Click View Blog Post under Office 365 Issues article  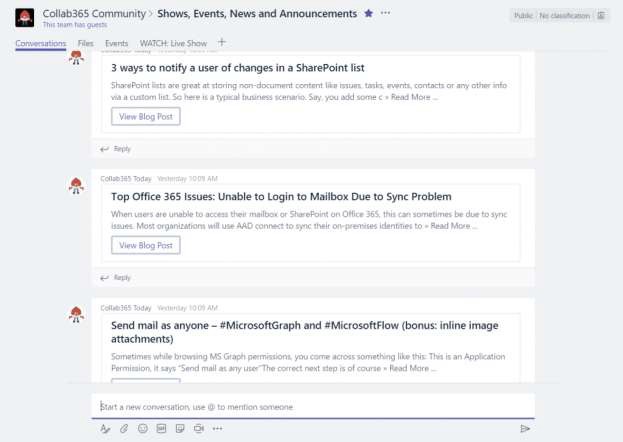(146, 245)
